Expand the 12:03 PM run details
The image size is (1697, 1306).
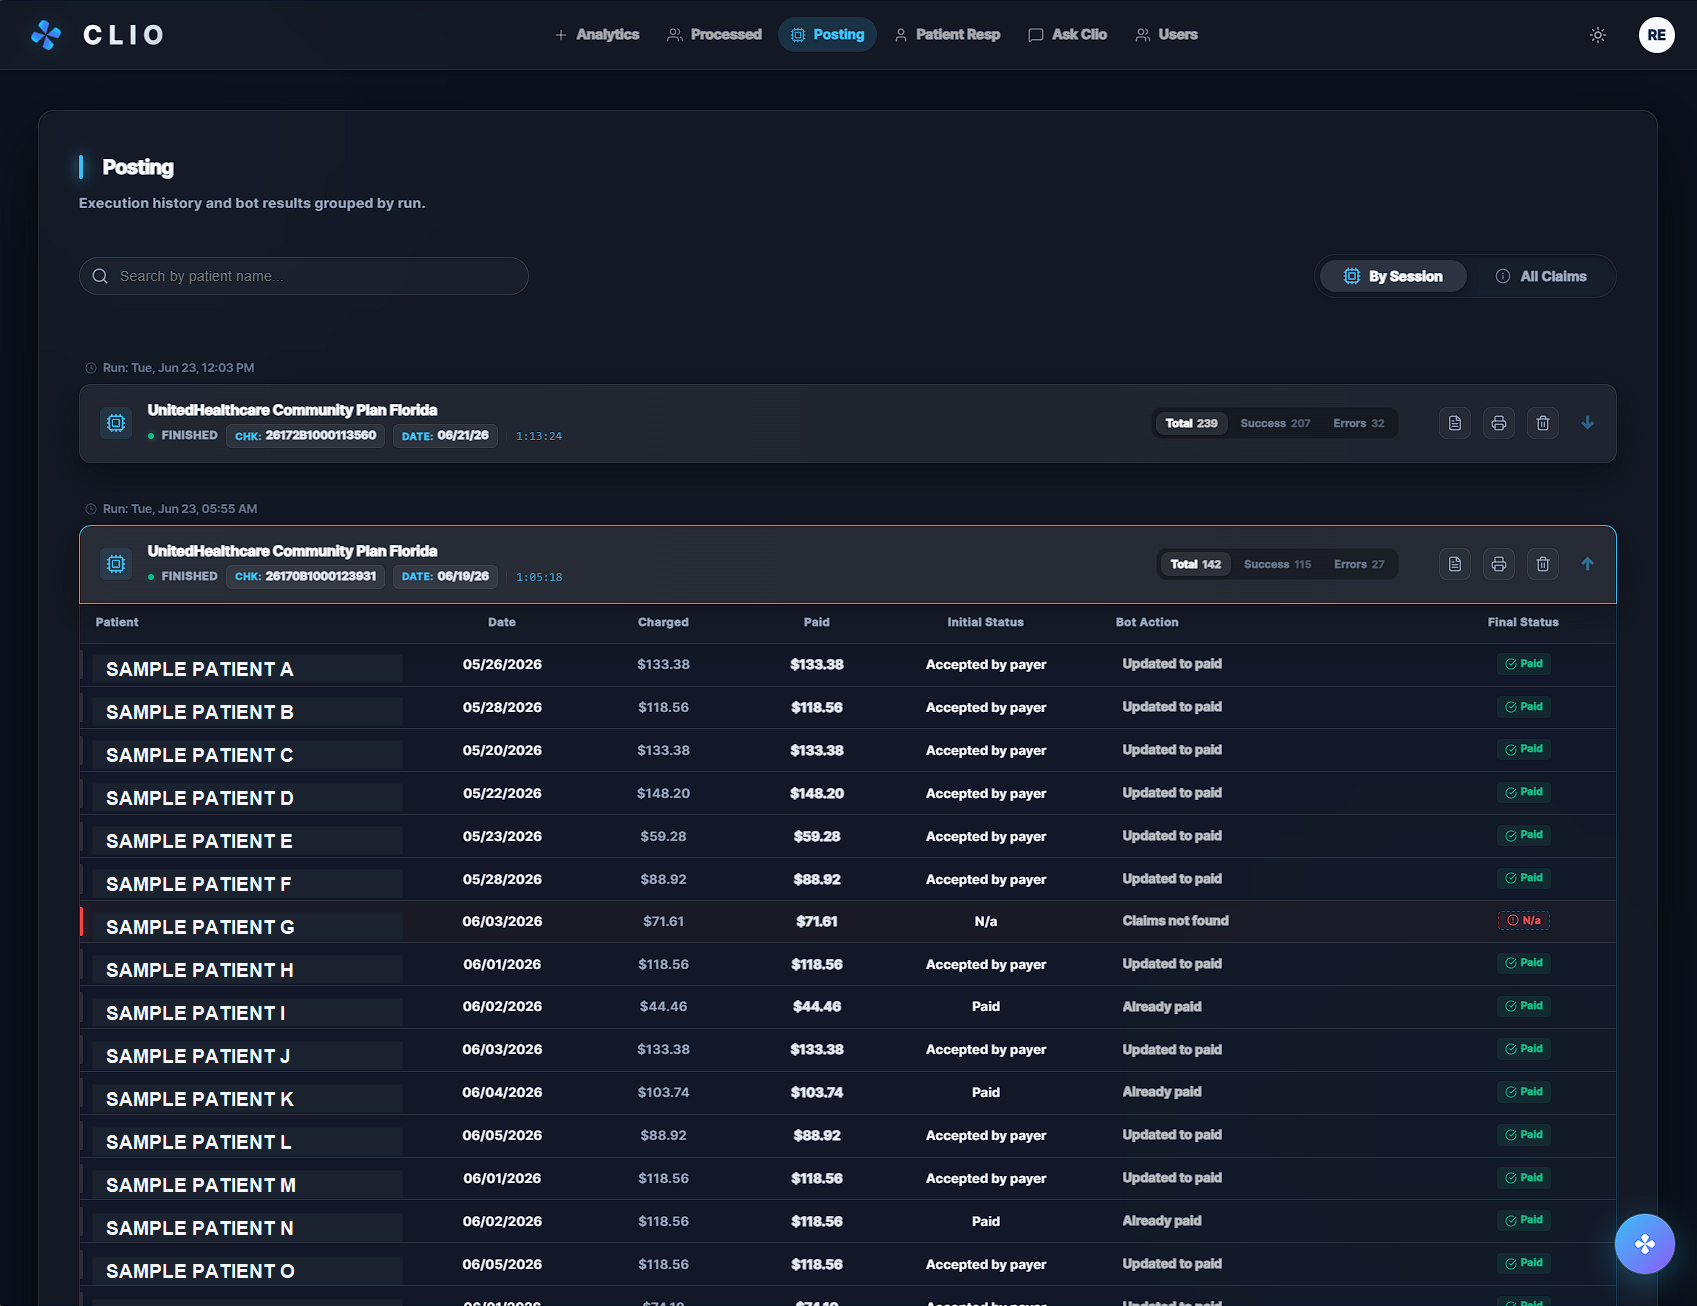coord(1587,423)
